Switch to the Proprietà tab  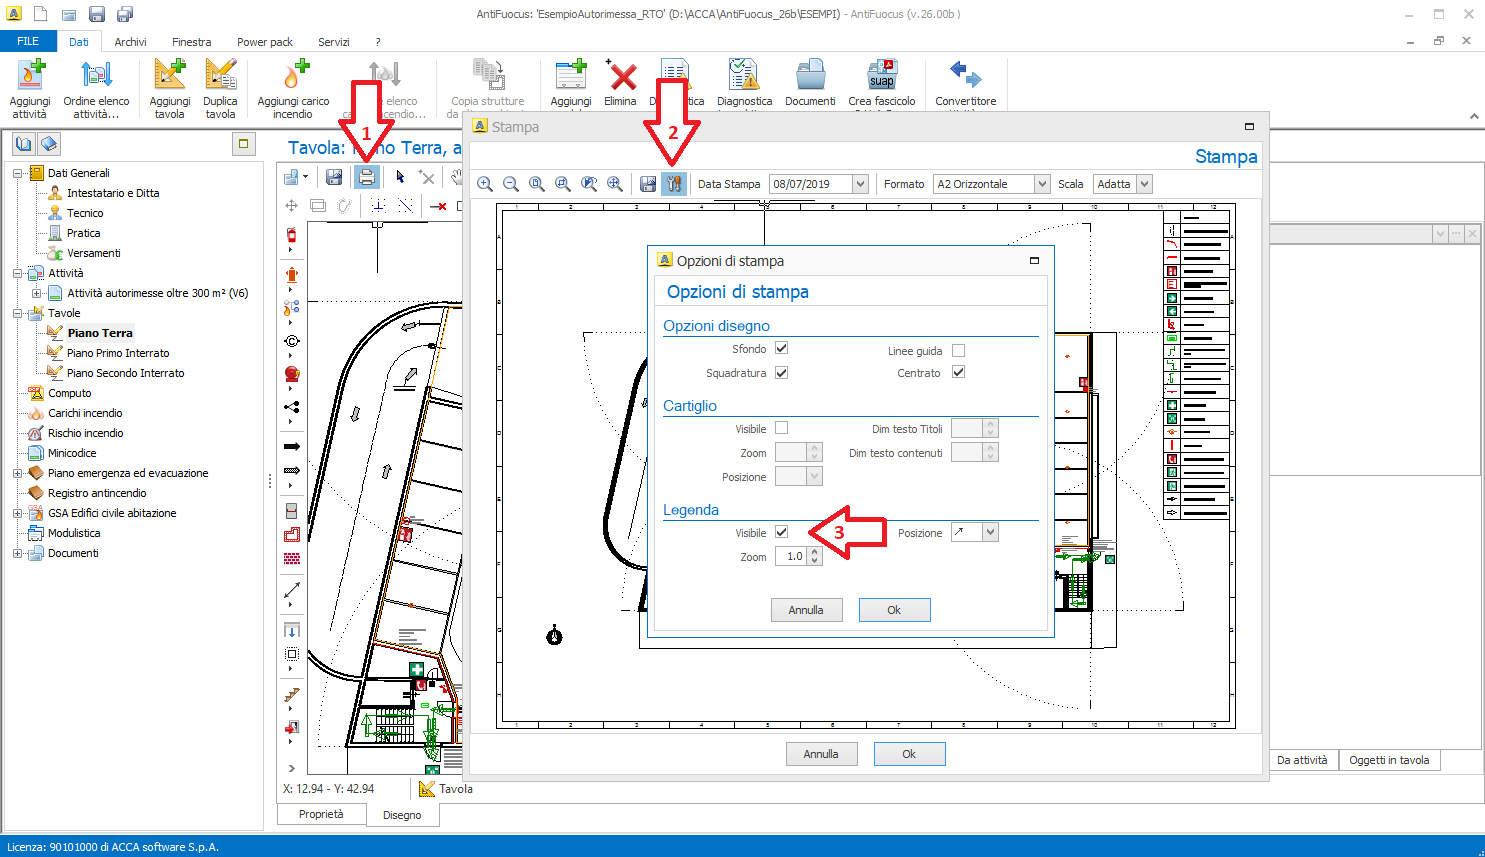[321, 814]
